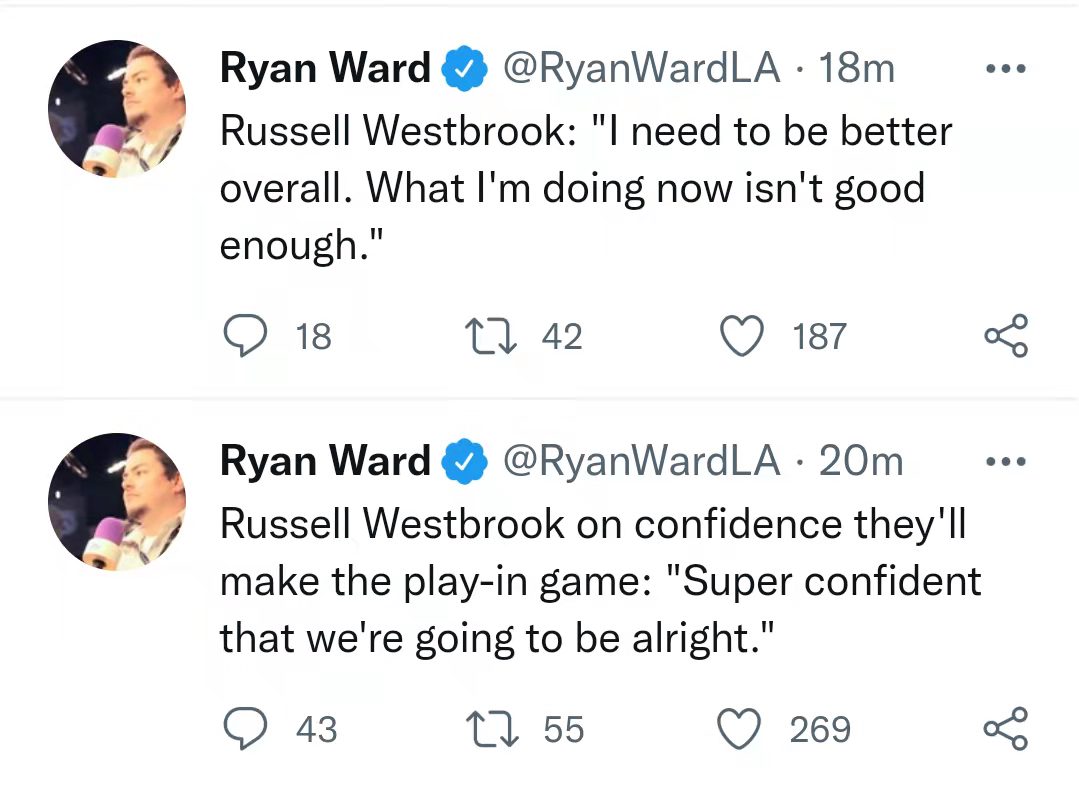
Task: Open Ryan Ward's avatar on first tweet
Action: 117,109
